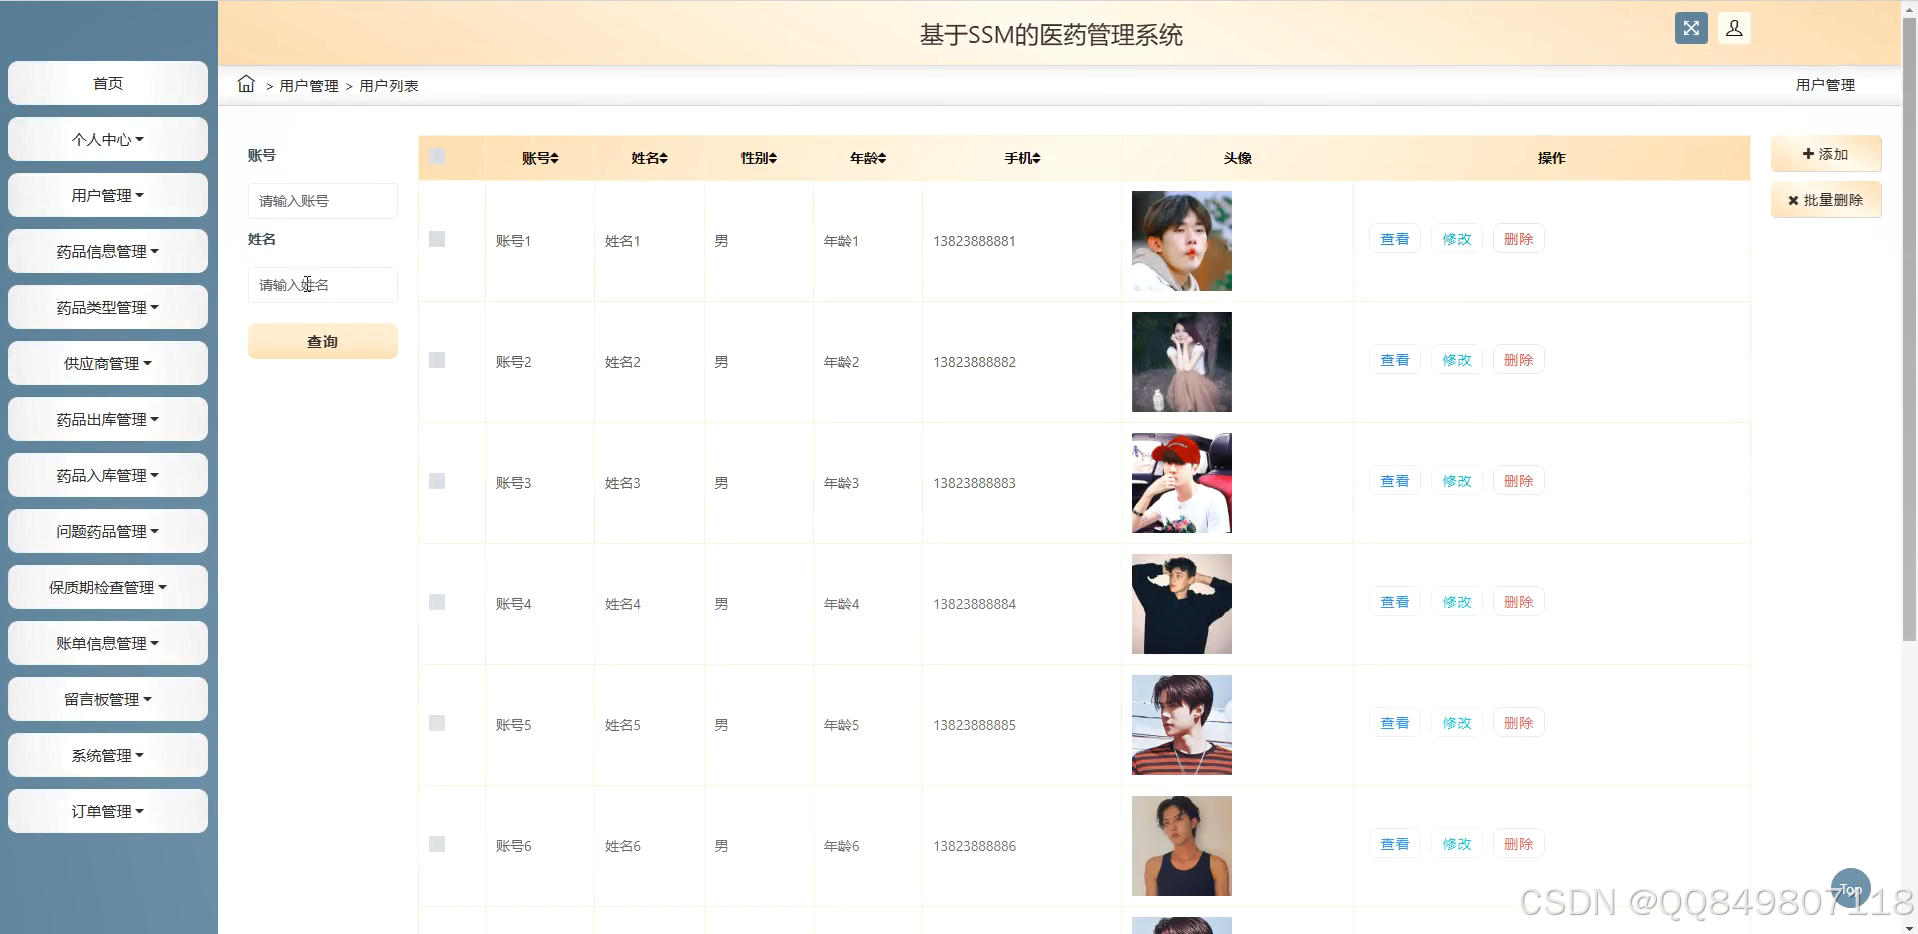The image size is (1918, 934).
Task: Open the 留言板管理 sidebar menu
Action: pyautogui.click(x=108, y=699)
